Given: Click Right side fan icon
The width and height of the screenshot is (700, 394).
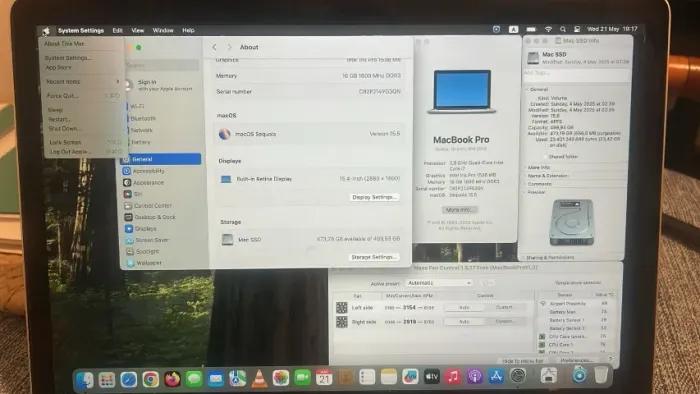Looking at the screenshot, I should 342,322.
